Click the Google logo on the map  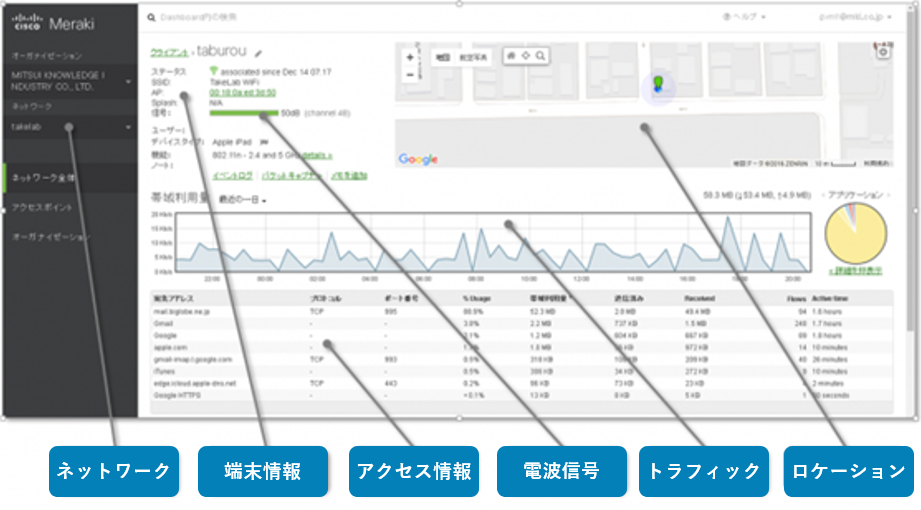tap(418, 159)
